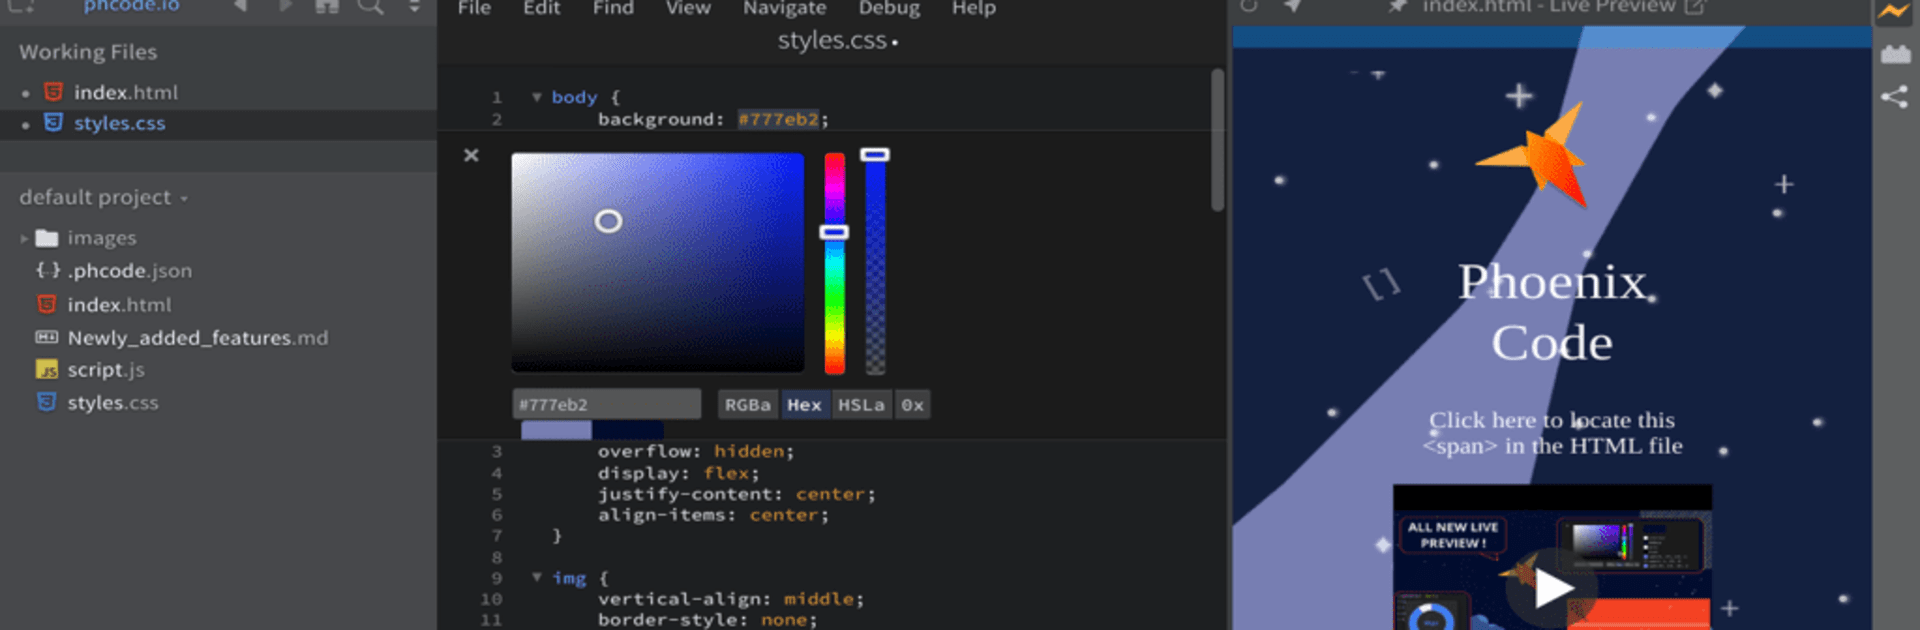Select index.html in Working Files
Image resolution: width=1920 pixels, height=630 pixels.
pyautogui.click(x=126, y=92)
